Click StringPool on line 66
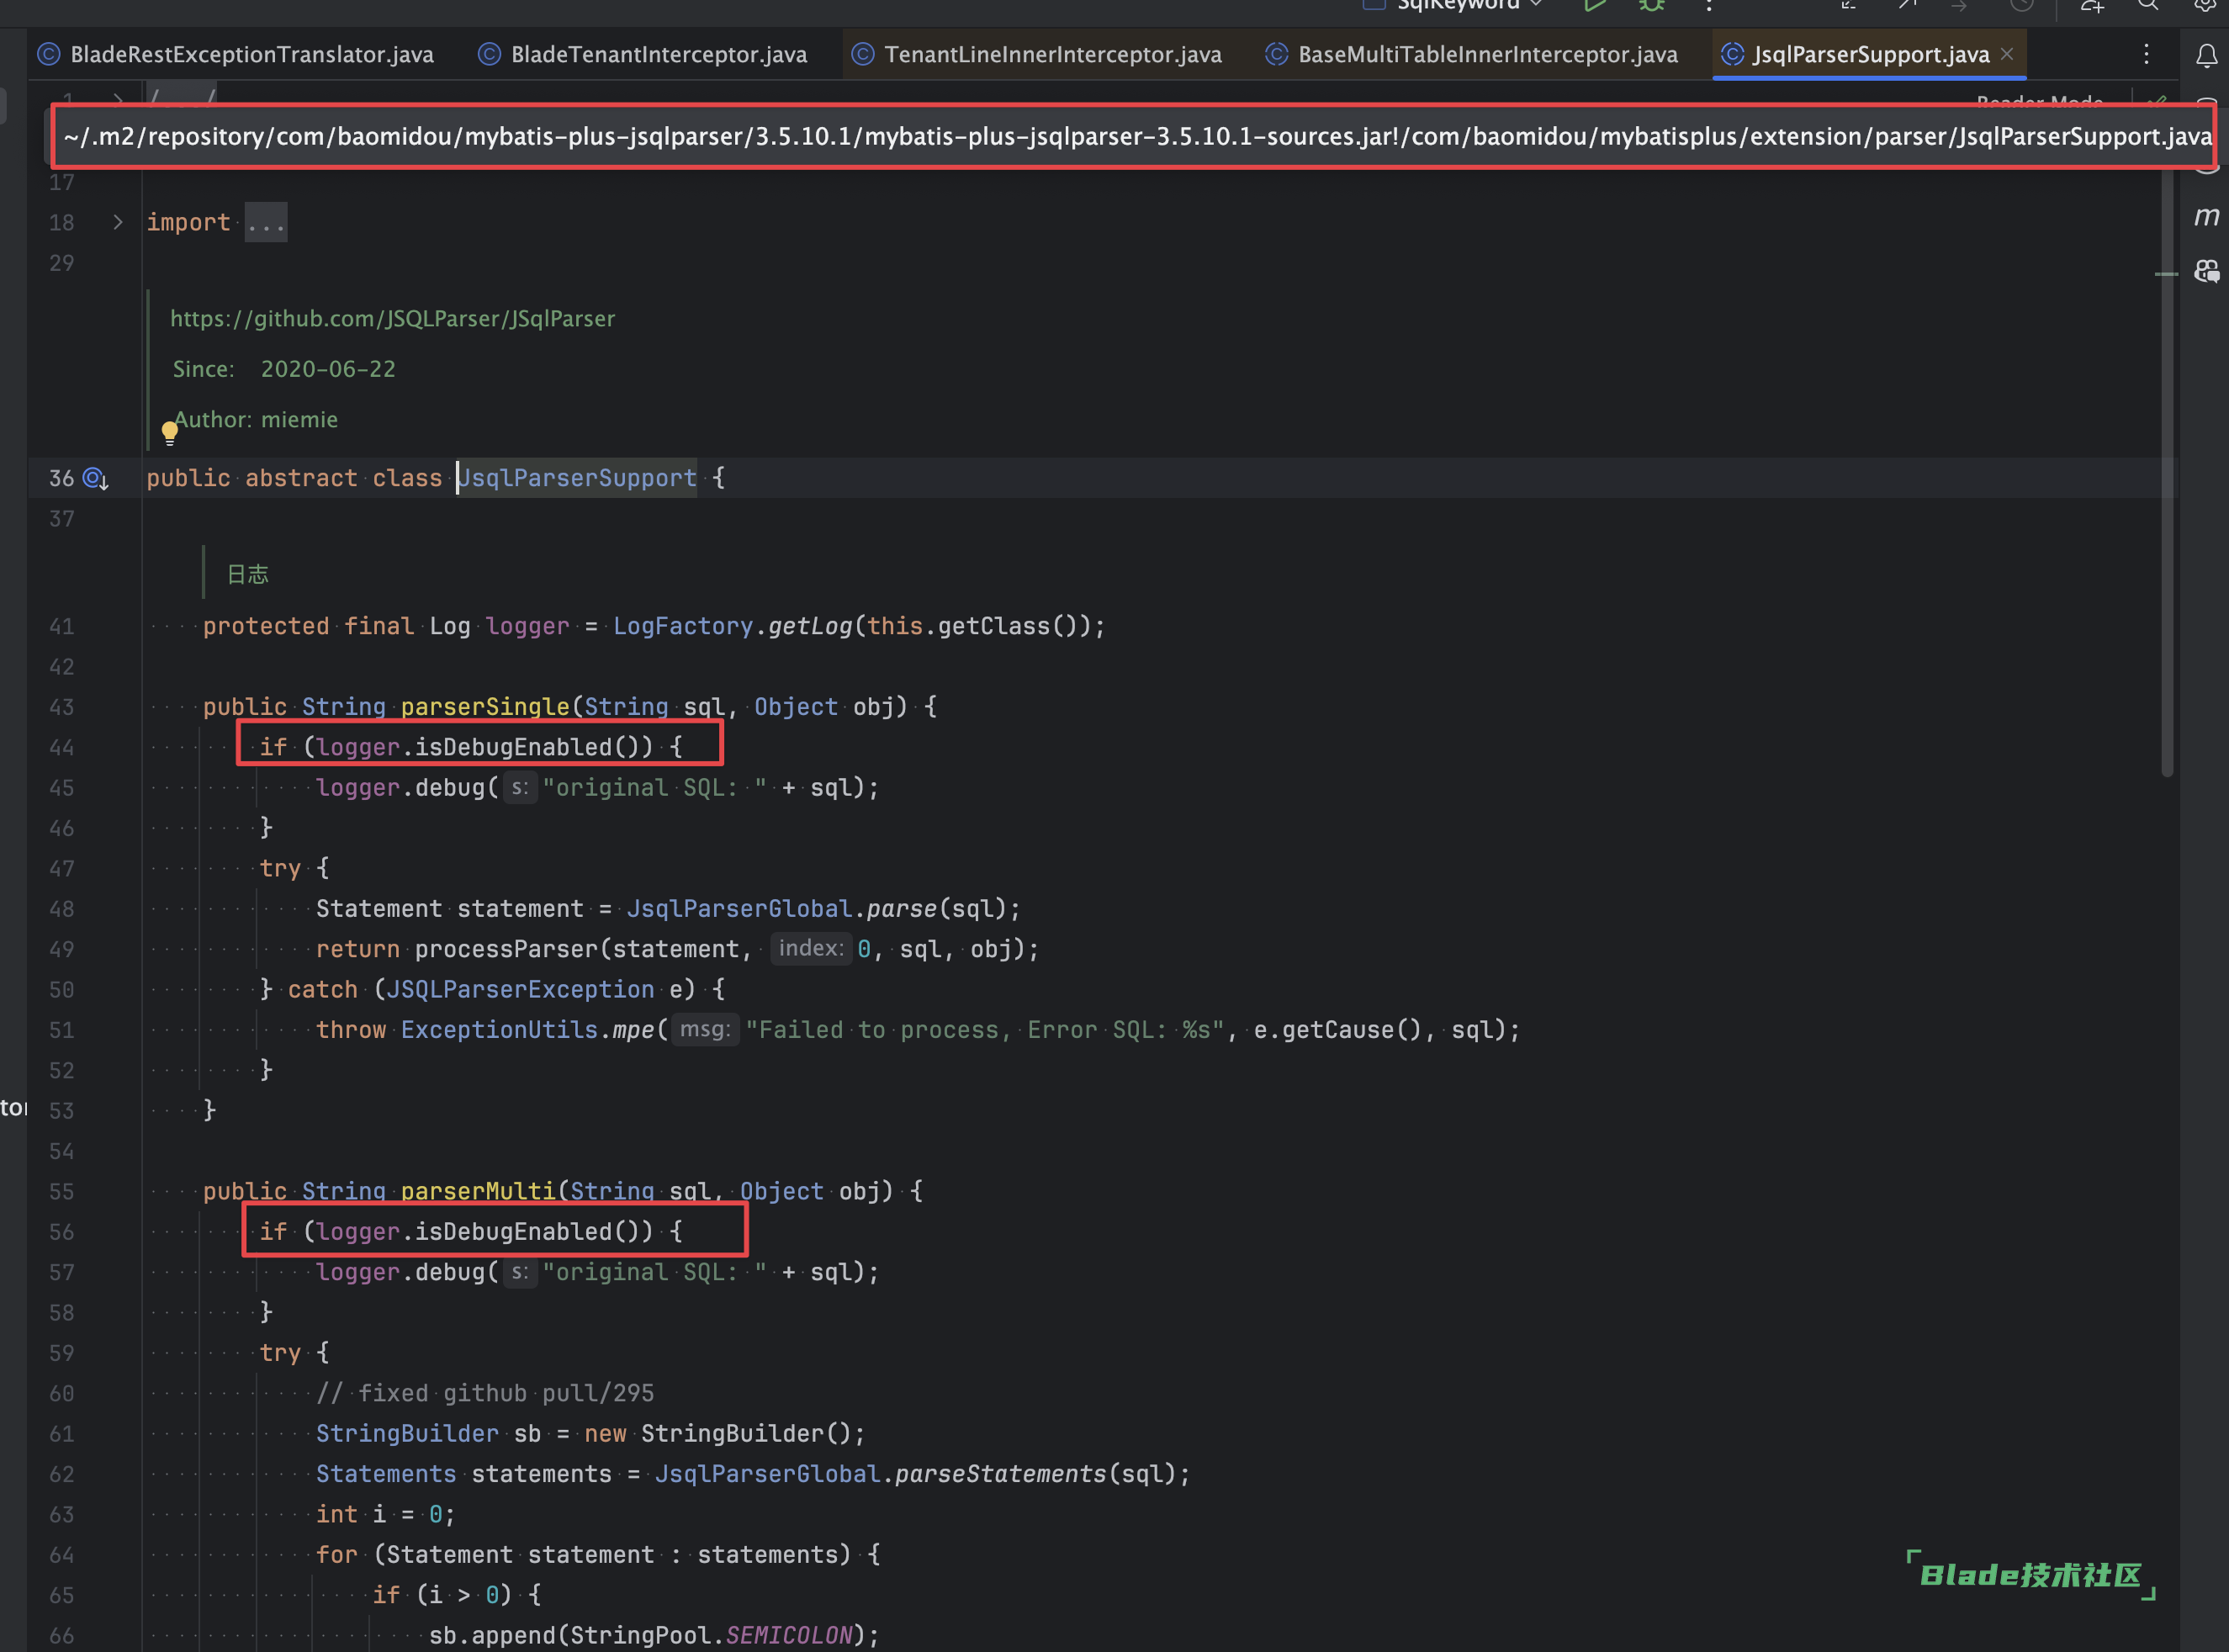The width and height of the screenshot is (2229, 1652). click(640, 1635)
